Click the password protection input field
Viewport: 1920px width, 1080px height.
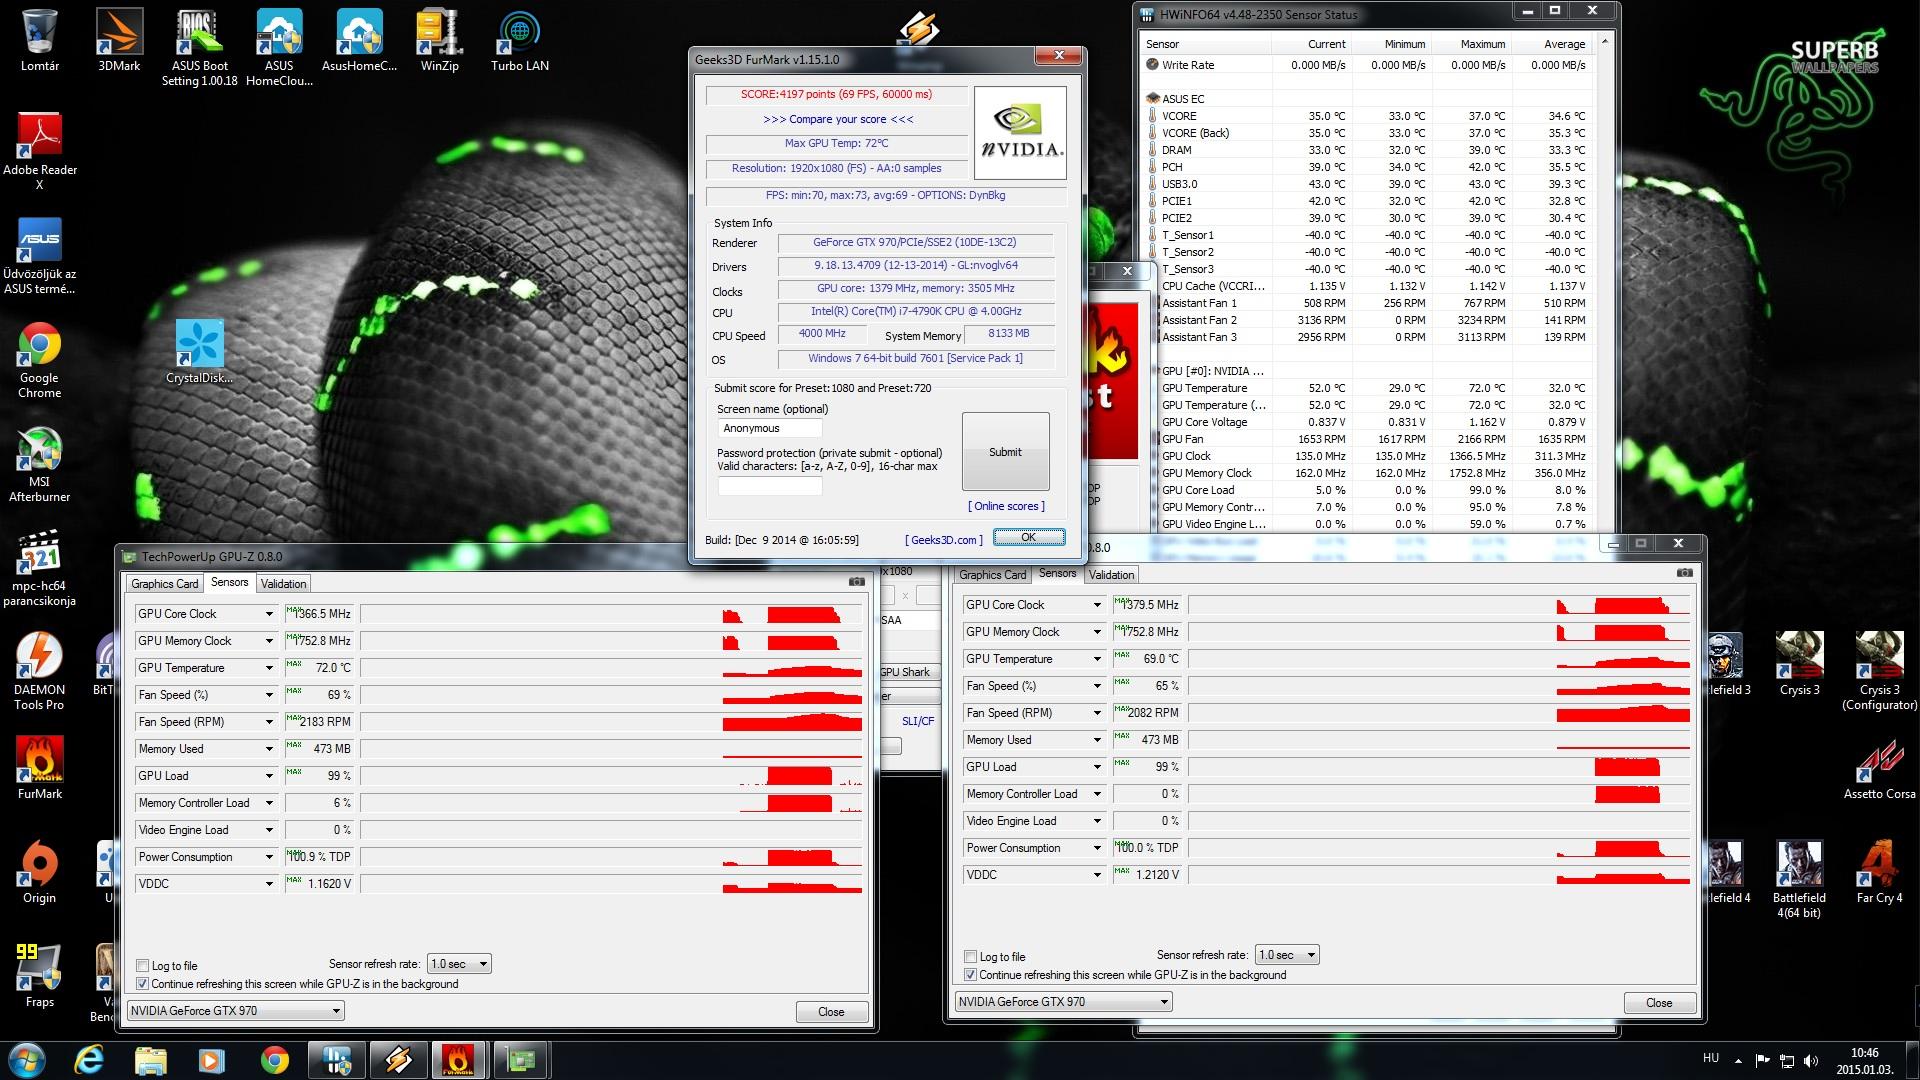pyautogui.click(x=770, y=487)
